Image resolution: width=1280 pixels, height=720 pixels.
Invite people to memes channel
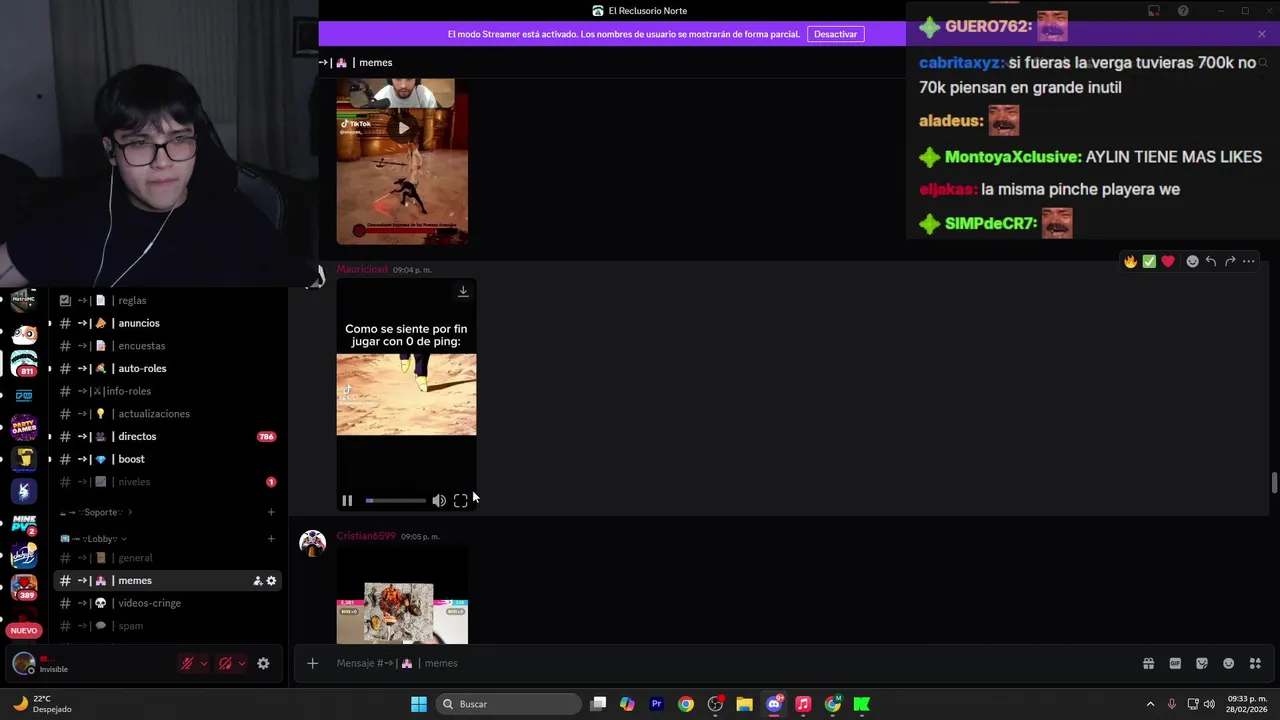pyautogui.click(x=257, y=581)
